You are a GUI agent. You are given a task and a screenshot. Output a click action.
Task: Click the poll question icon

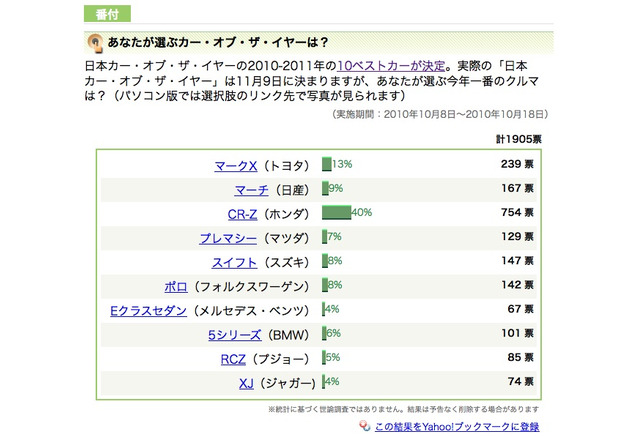[96, 43]
